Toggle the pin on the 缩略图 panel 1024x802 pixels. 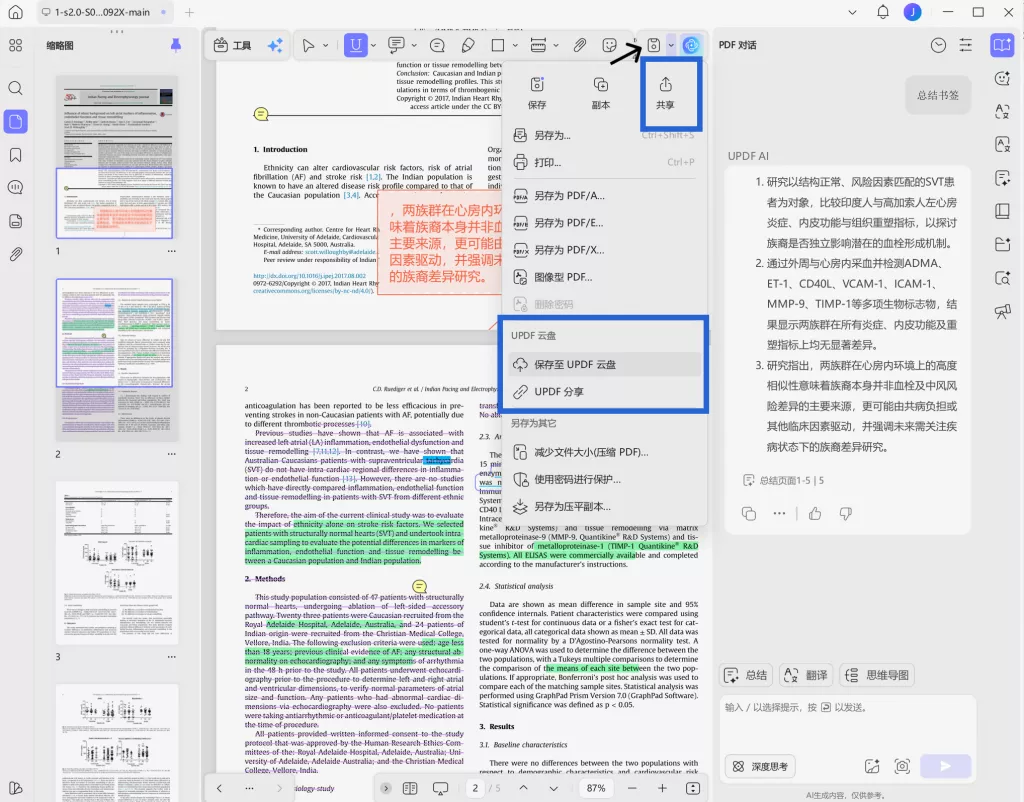coord(175,45)
